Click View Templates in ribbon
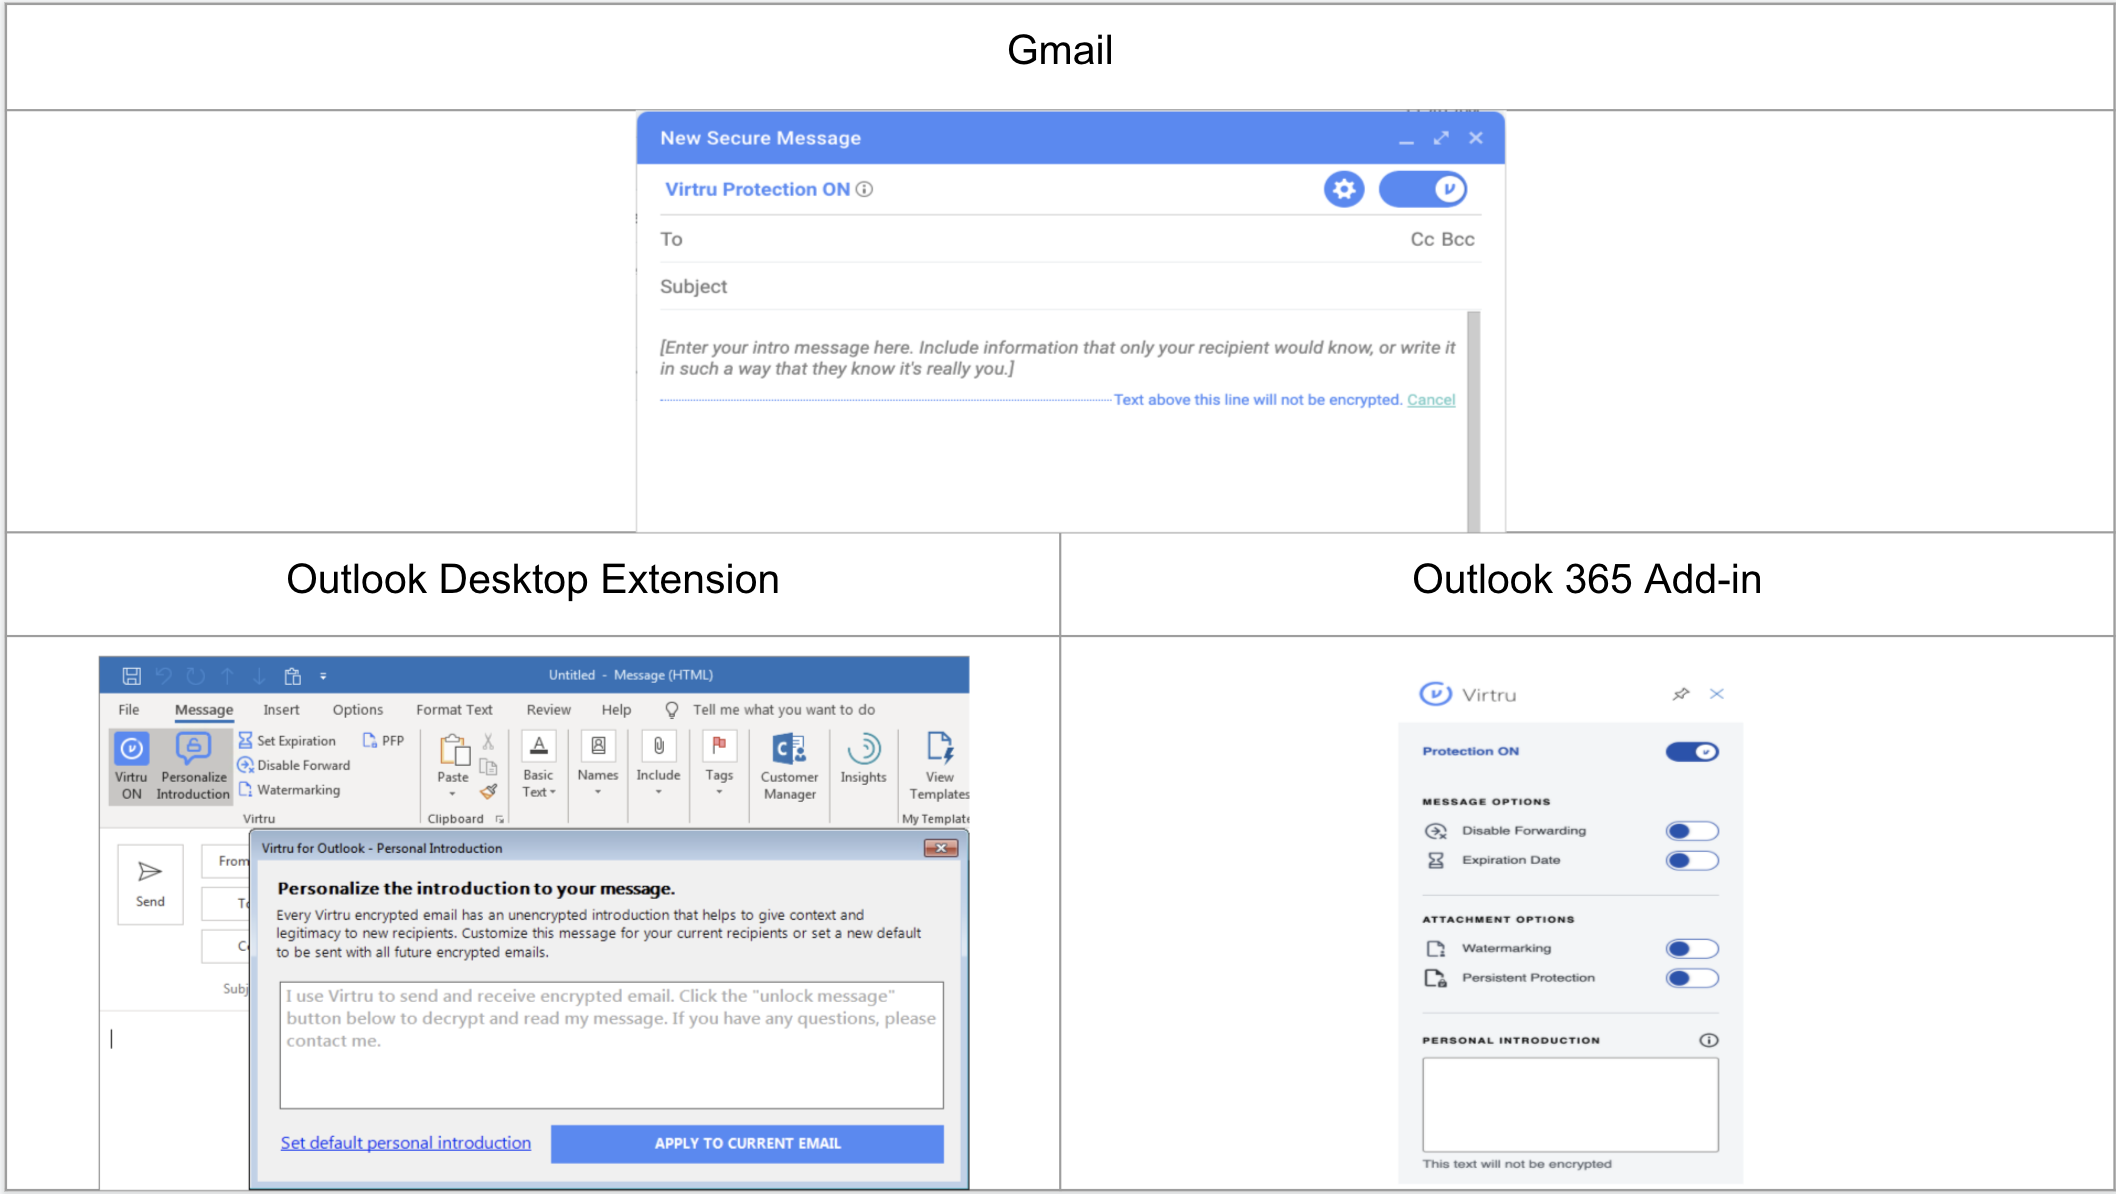2116x1194 pixels. click(939, 767)
